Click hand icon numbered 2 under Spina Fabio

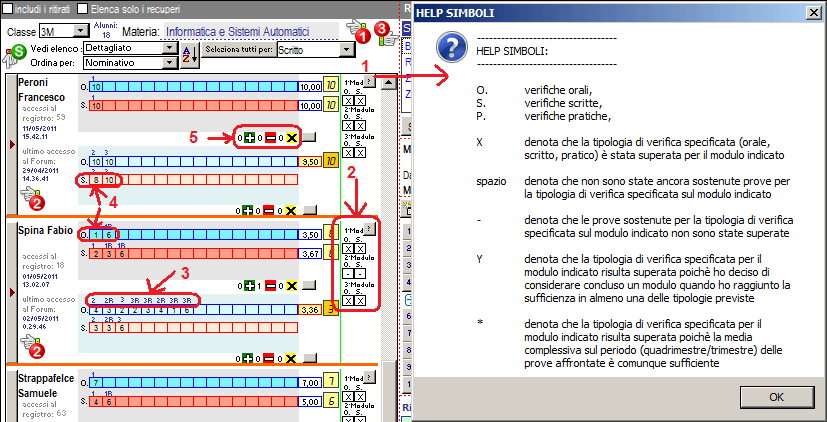32,349
